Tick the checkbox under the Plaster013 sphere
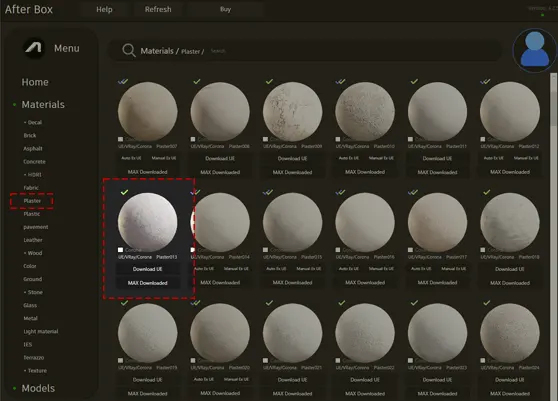558x401 pixels. coord(121,250)
